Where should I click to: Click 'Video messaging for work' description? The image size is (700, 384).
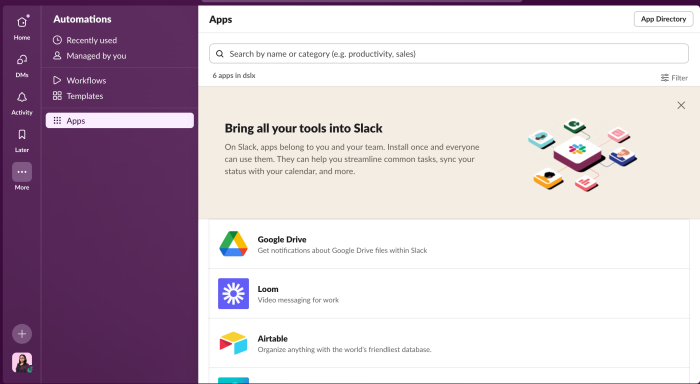pyautogui.click(x=298, y=300)
